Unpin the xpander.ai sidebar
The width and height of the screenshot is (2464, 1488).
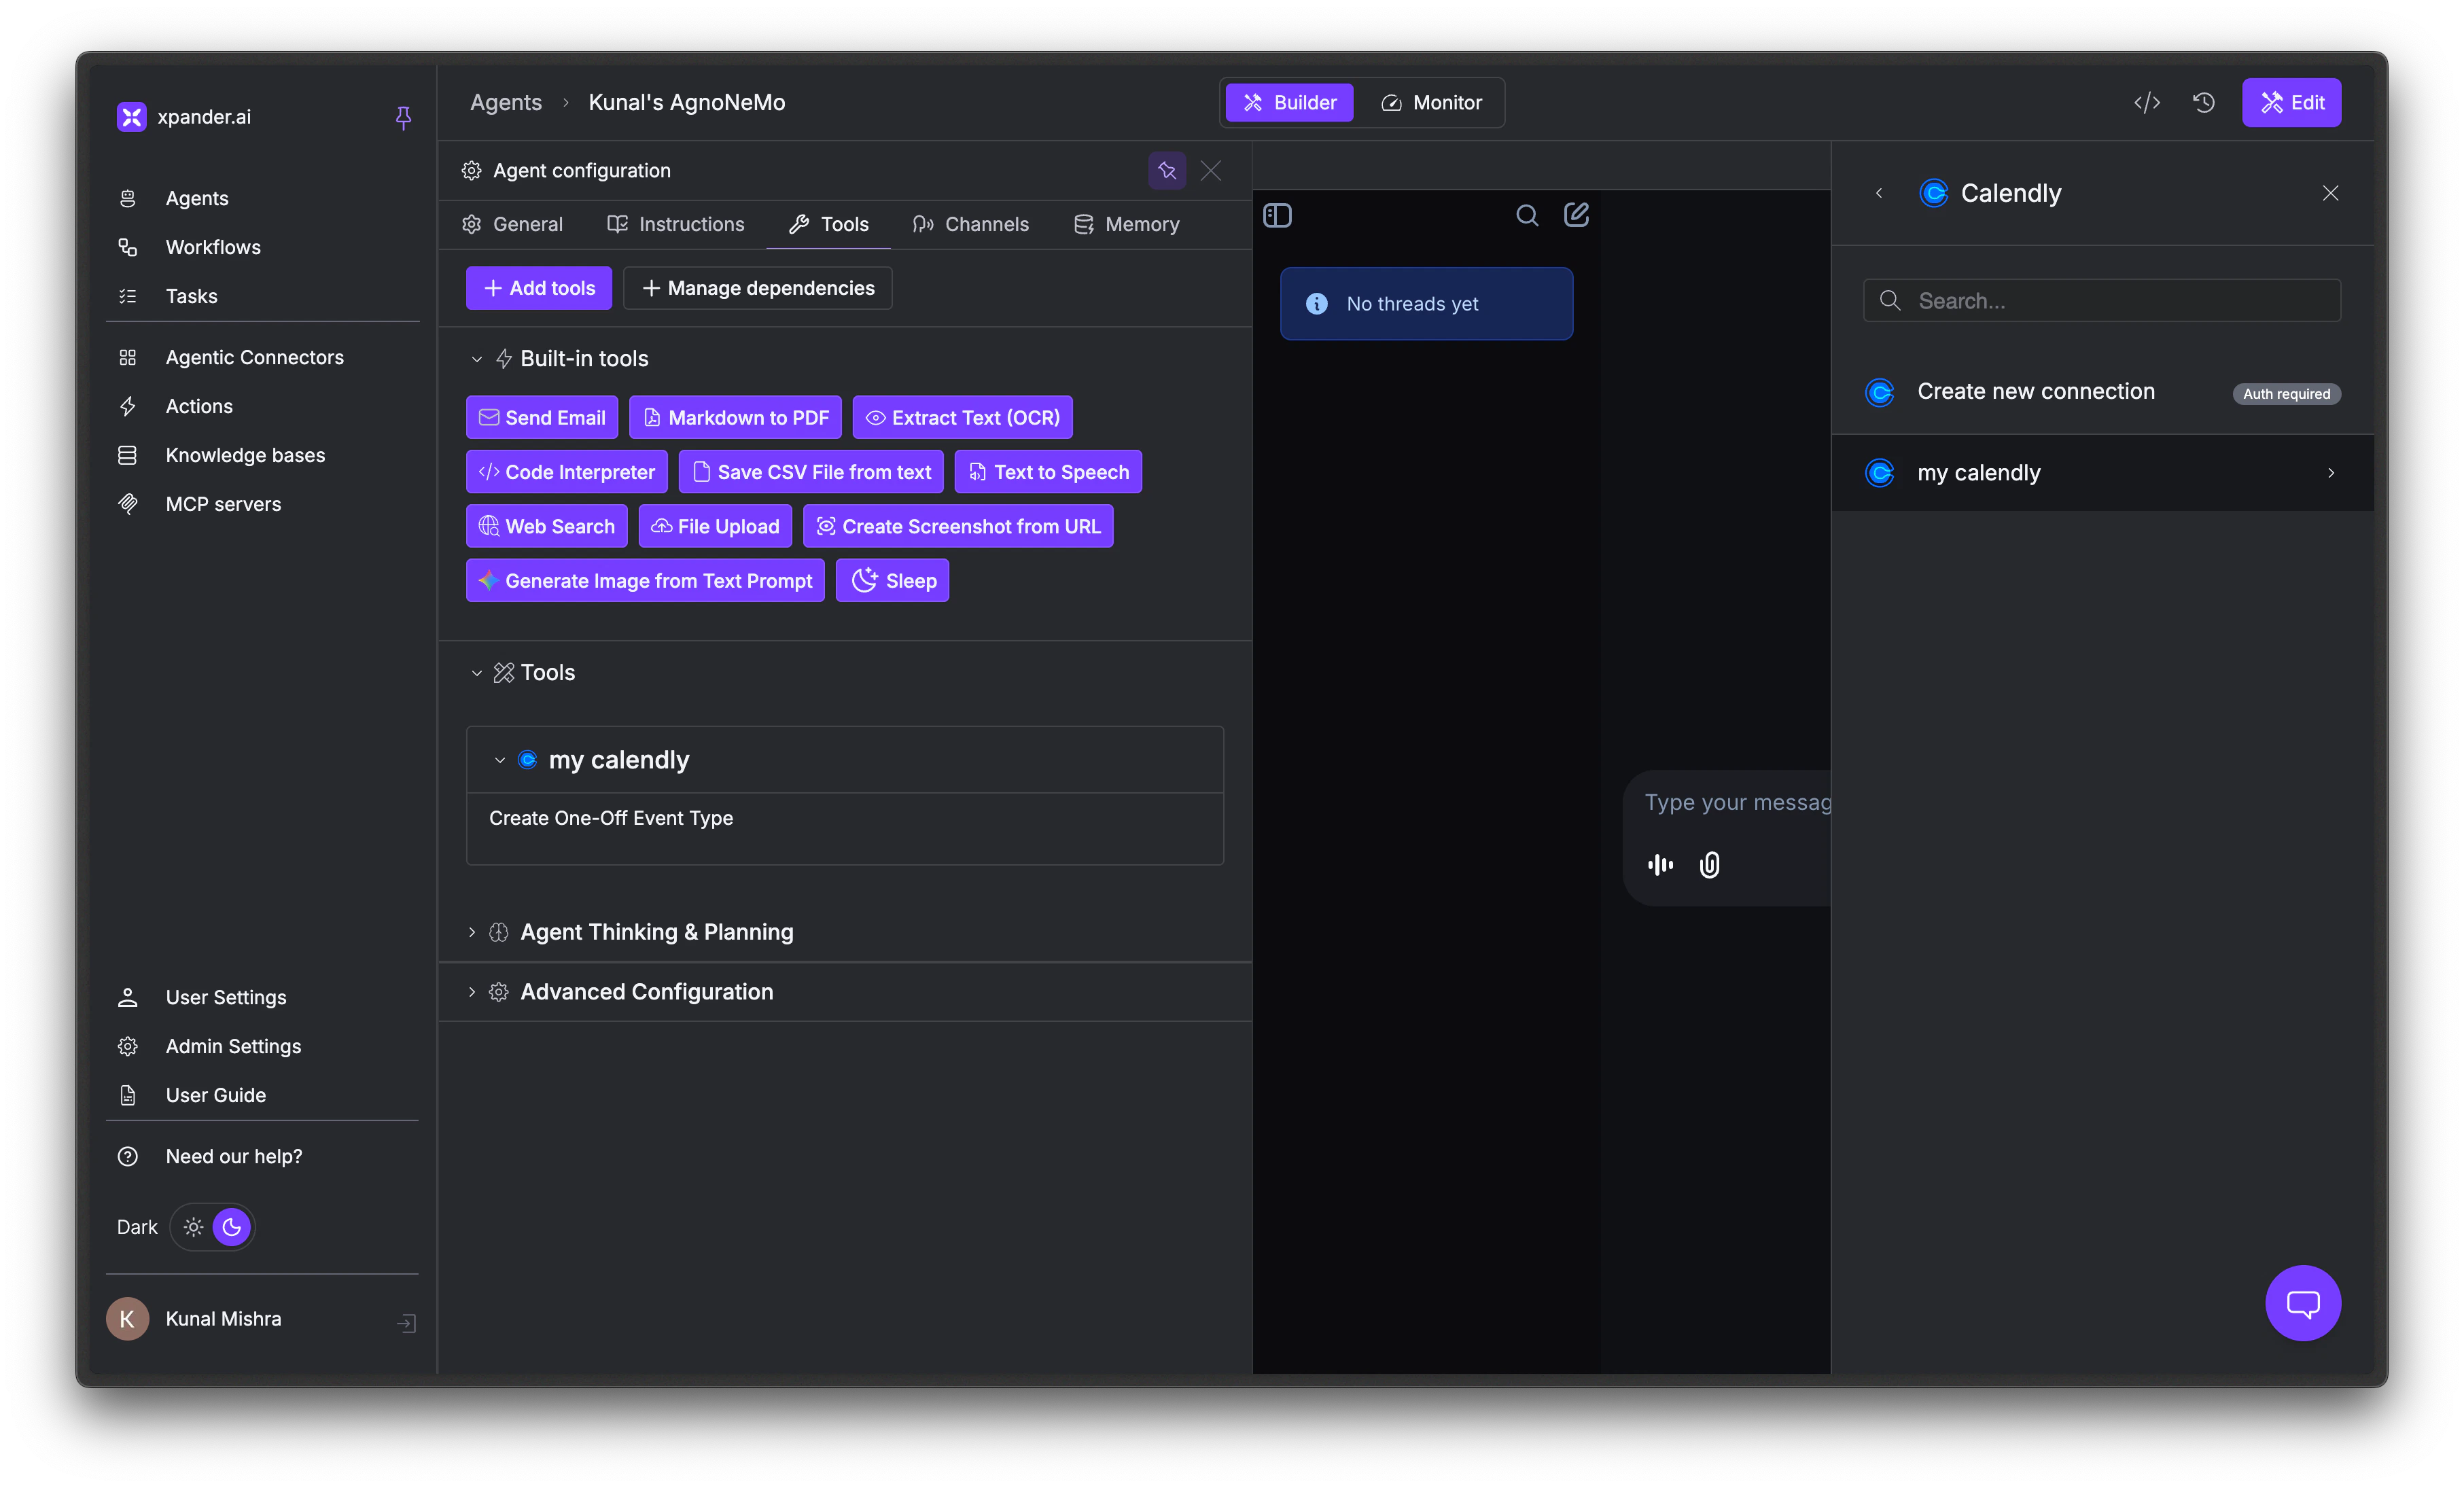[x=403, y=117]
